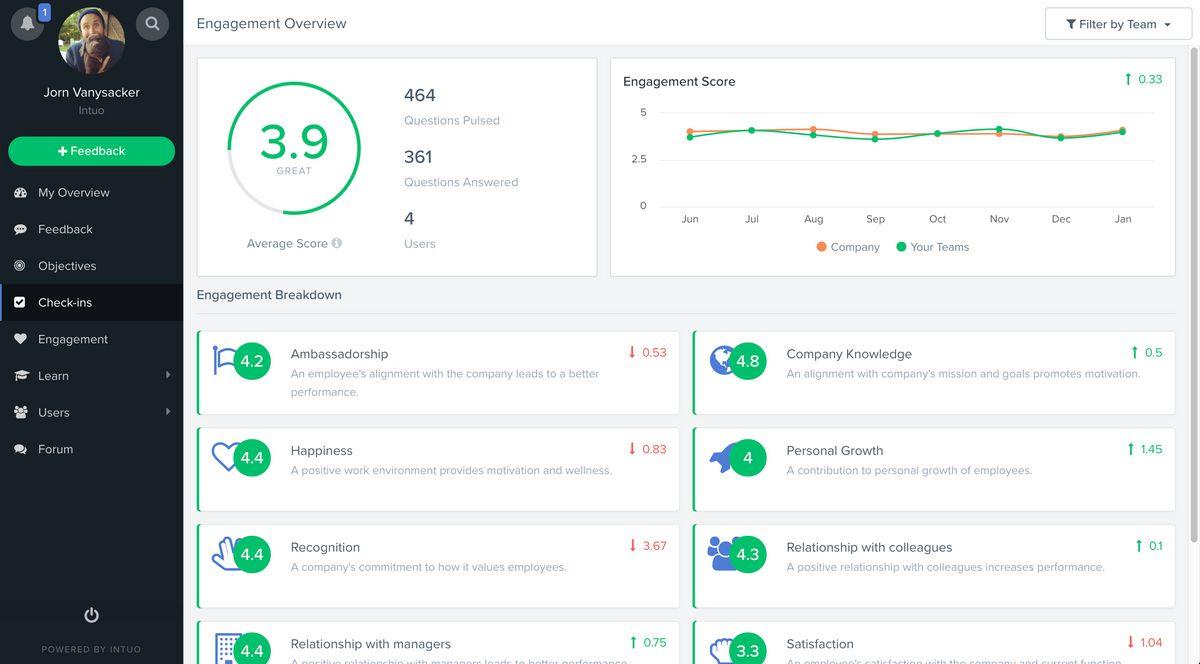Click the 4.8 Company Knowledge score circle

pos(747,361)
